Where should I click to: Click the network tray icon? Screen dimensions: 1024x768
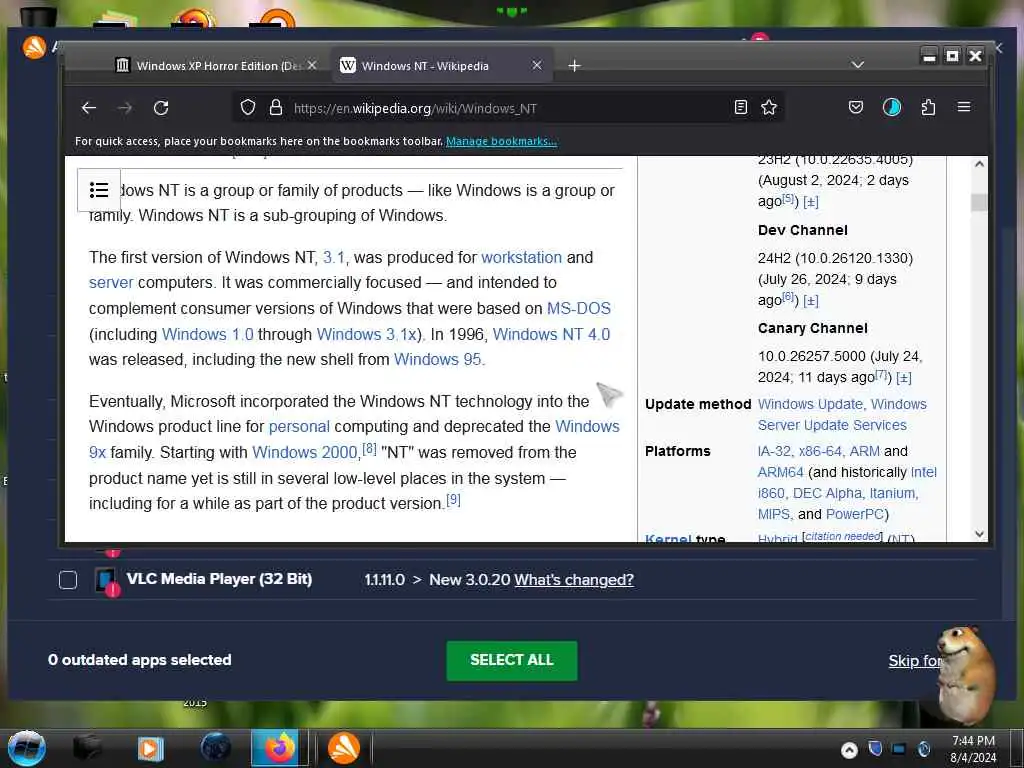point(899,749)
